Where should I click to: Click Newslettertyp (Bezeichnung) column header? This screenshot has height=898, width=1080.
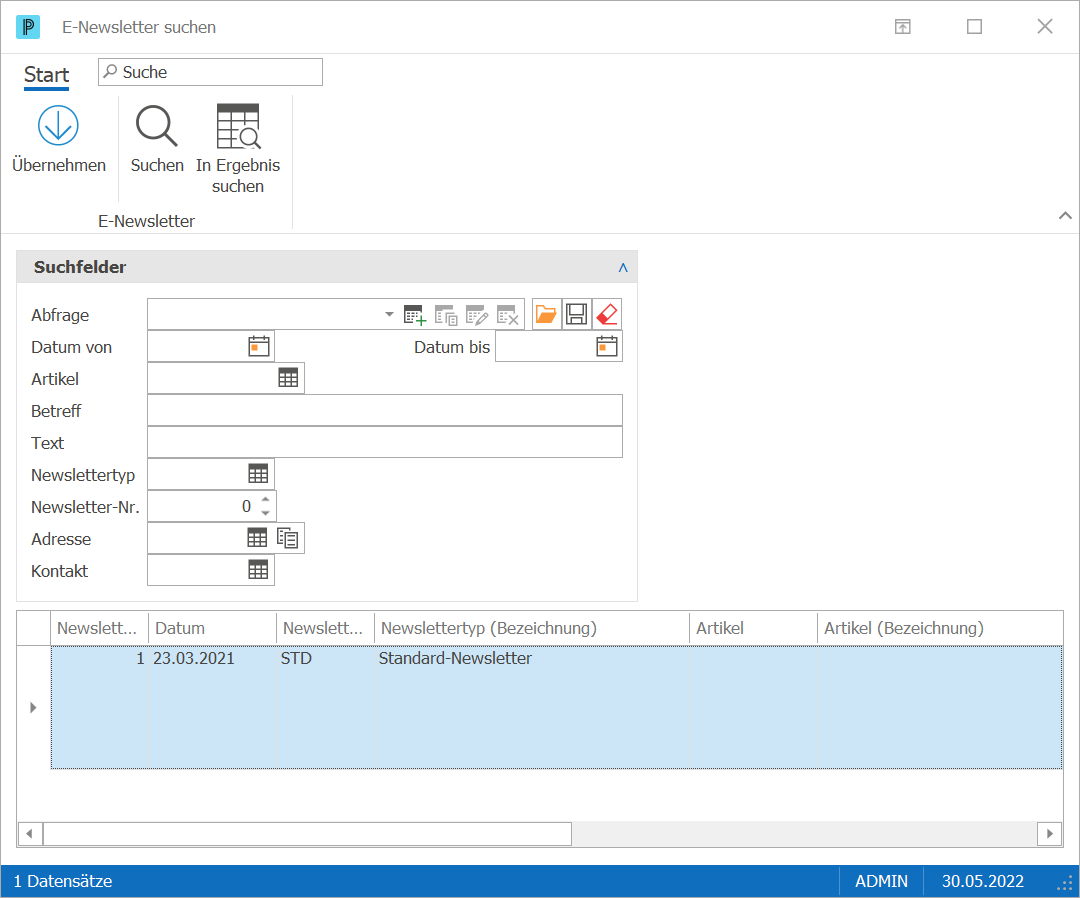532,628
